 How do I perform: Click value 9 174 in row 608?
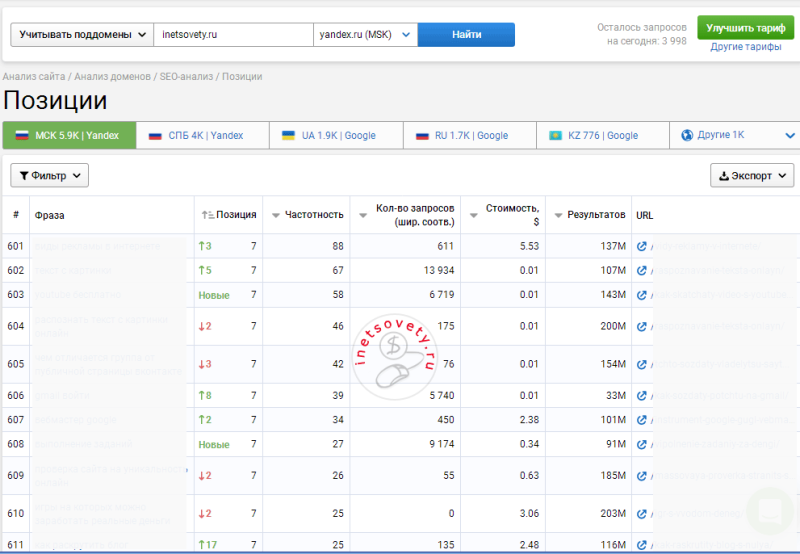tap(441, 444)
